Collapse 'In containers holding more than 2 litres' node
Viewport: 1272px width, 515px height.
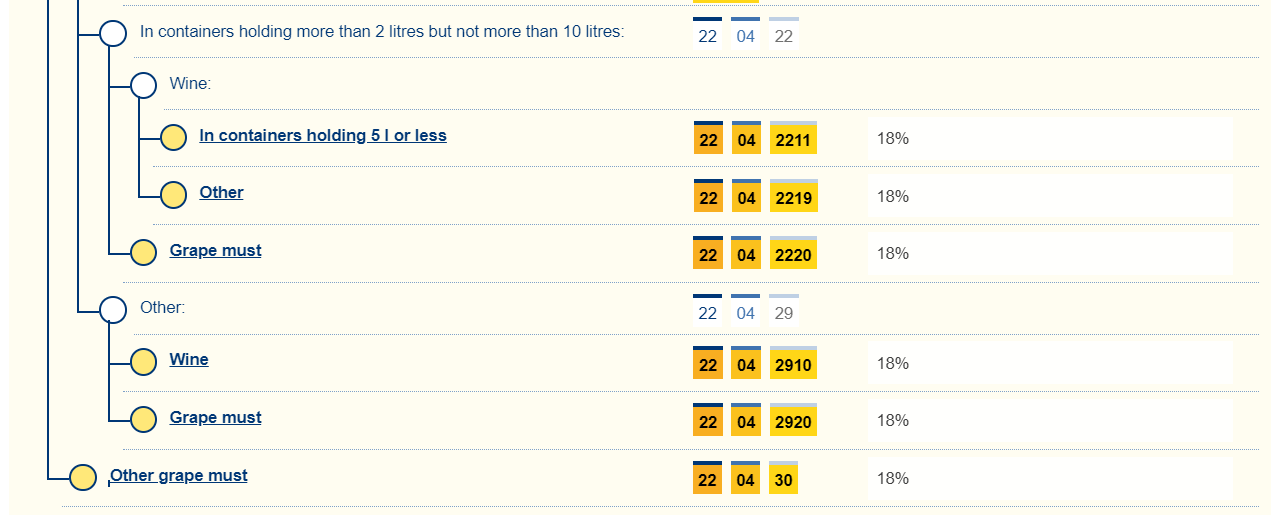click(114, 33)
